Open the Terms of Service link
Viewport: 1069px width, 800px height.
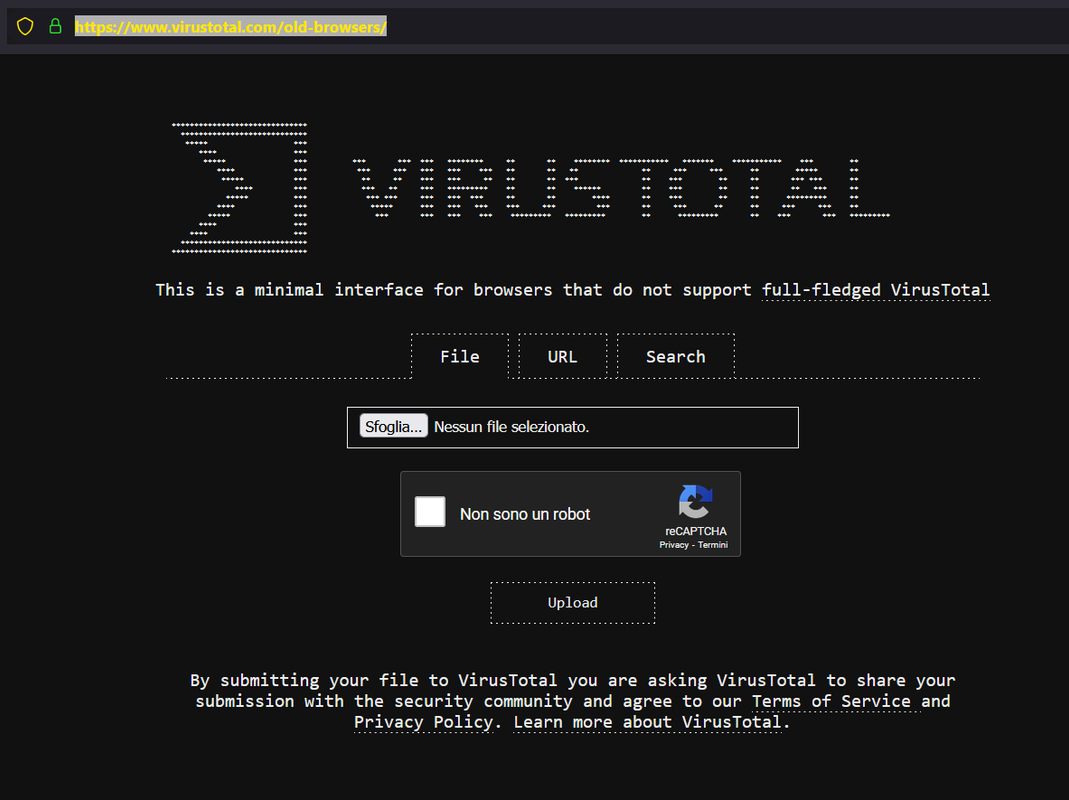(831, 701)
